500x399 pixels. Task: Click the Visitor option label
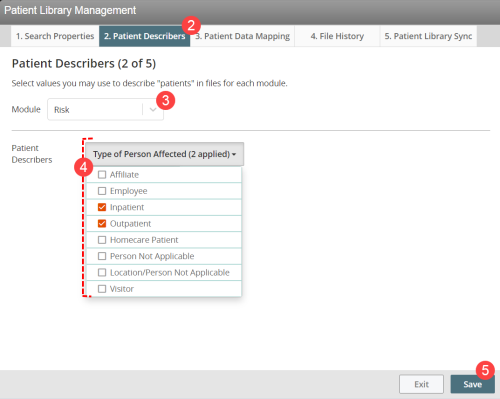click(x=122, y=289)
